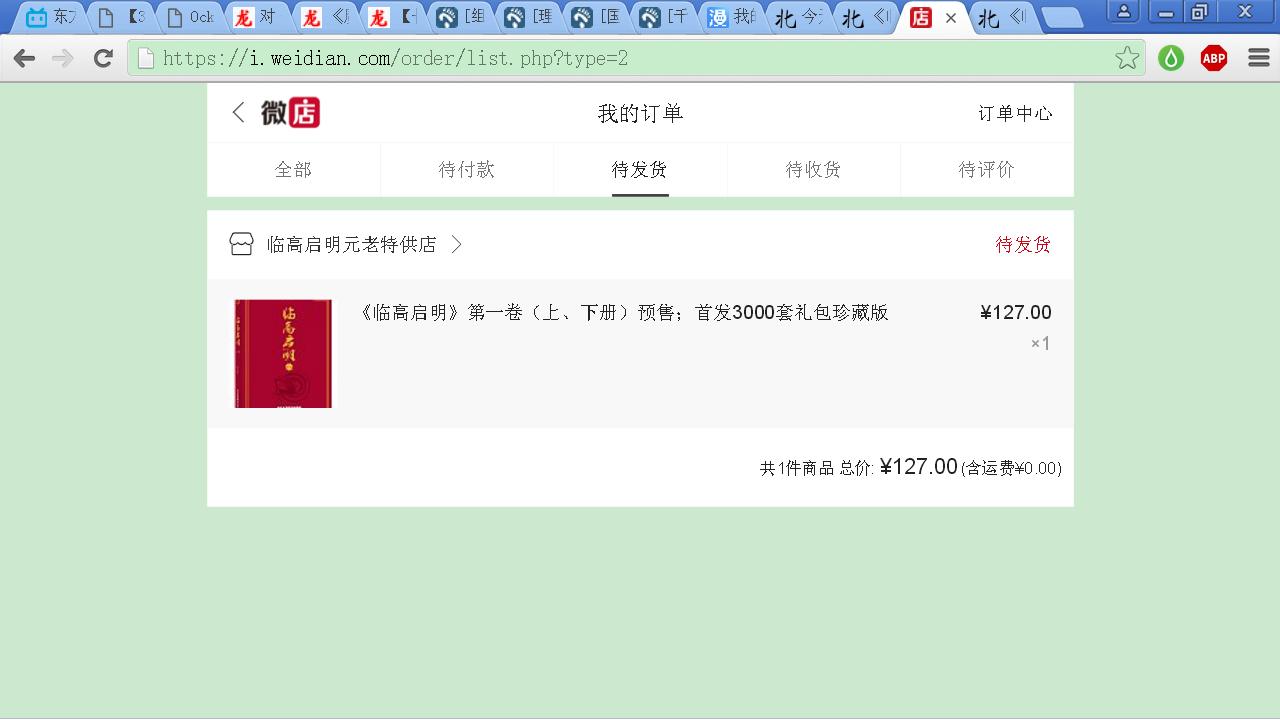The image size is (1280, 720).
Task: Expand shop details via chevron arrow
Action: [457, 245]
